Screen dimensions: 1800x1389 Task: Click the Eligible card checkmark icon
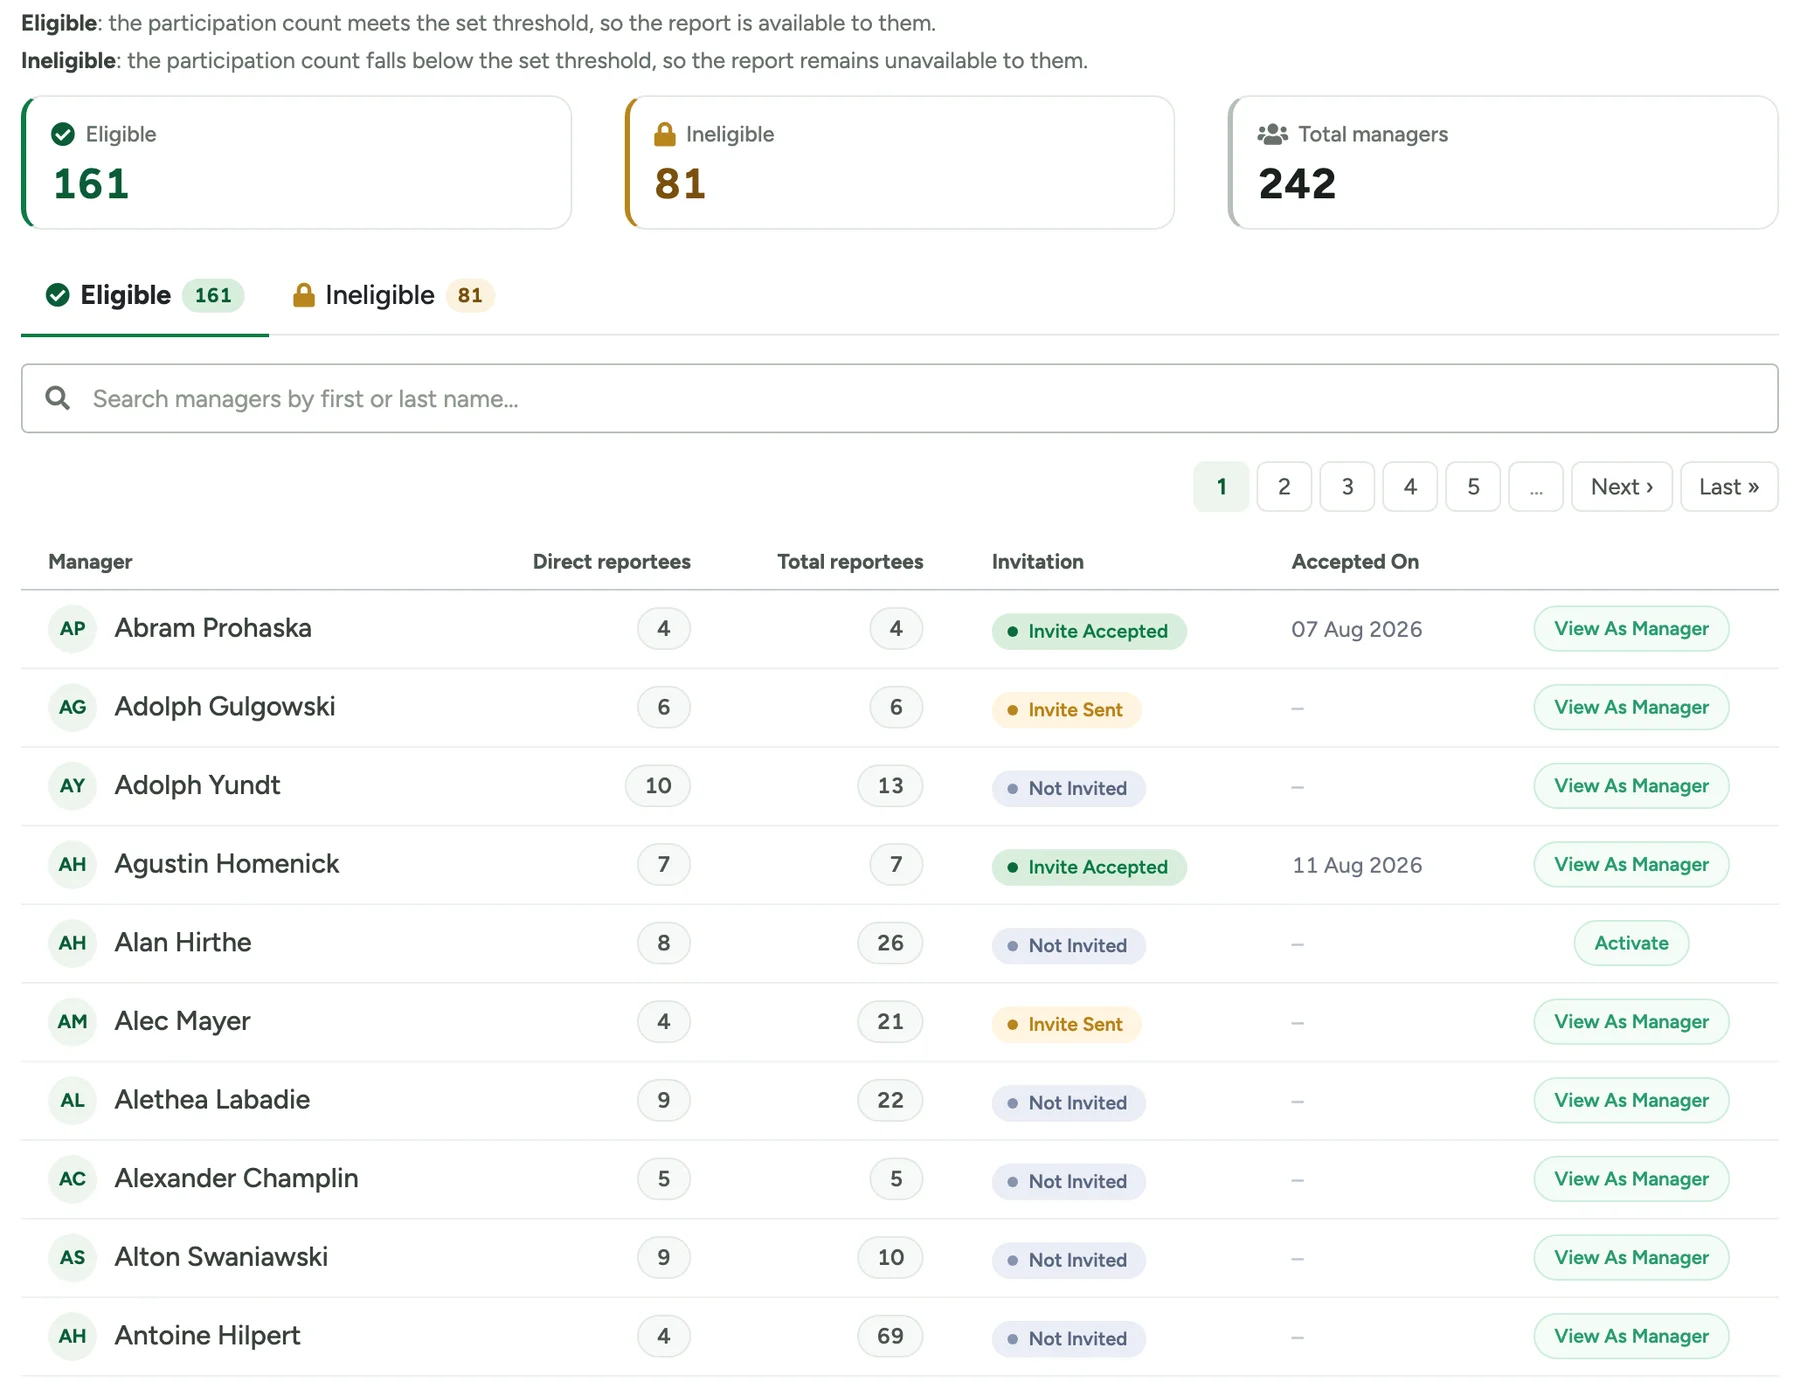[63, 134]
